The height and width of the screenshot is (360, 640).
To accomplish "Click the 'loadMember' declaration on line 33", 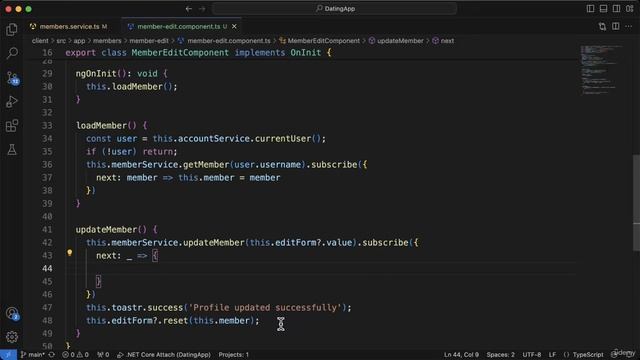I will (x=101, y=125).
